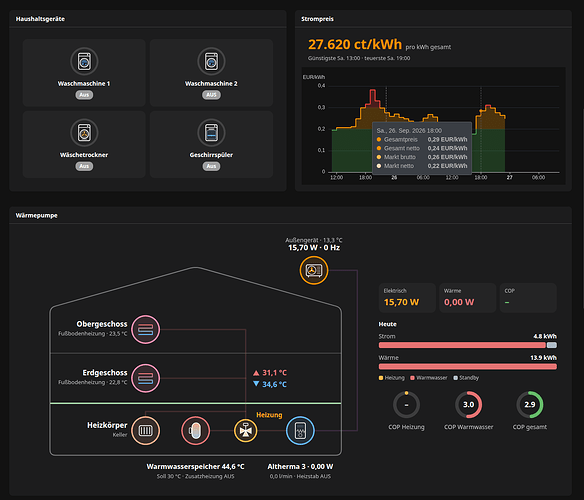Image resolution: width=584 pixels, height=500 pixels.
Task: Open the Elektrisch 15,70 W tile
Action: point(407,298)
